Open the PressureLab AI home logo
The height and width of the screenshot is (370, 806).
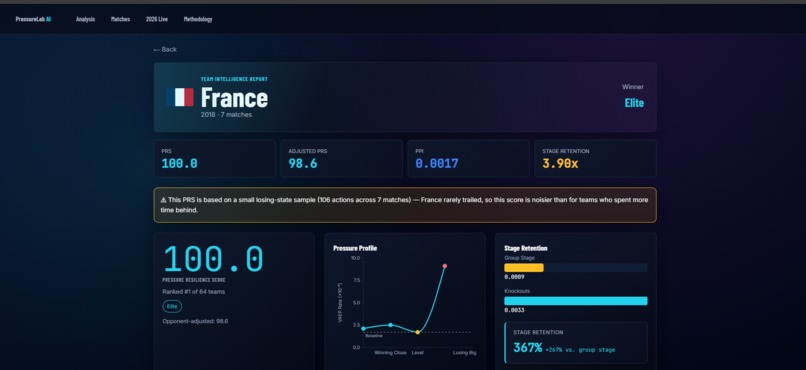(33, 19)
